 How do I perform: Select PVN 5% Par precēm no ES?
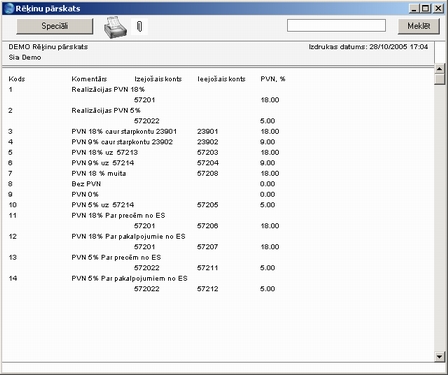(x=116, y=257)
